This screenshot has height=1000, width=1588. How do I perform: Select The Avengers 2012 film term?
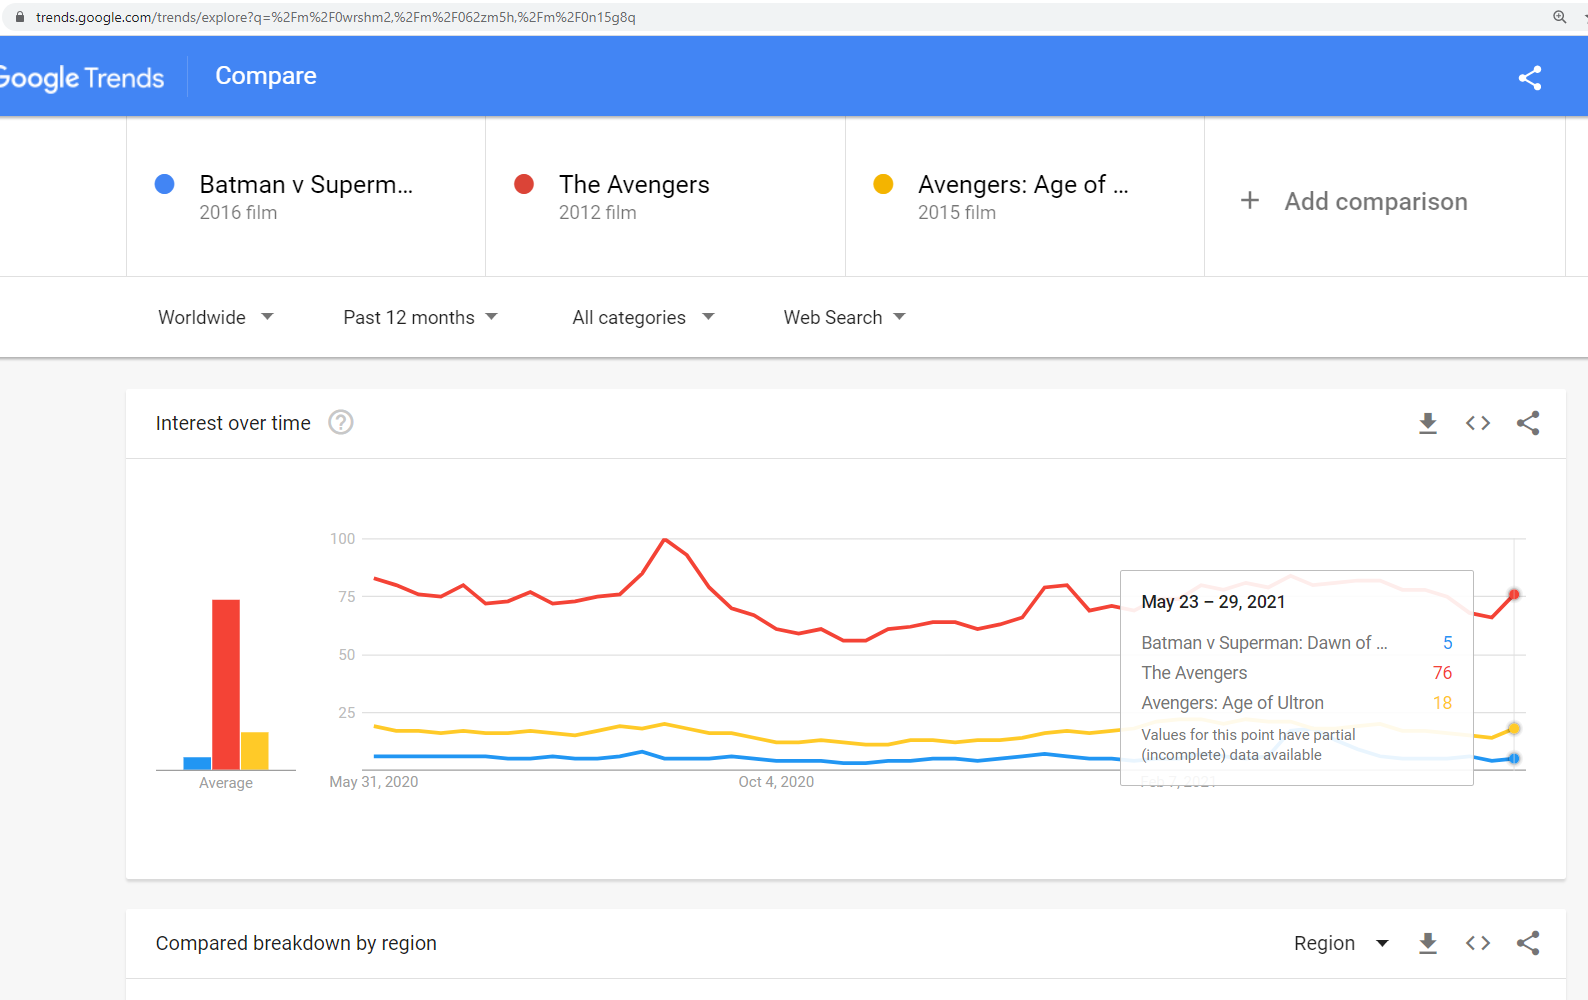coord(665,197)
